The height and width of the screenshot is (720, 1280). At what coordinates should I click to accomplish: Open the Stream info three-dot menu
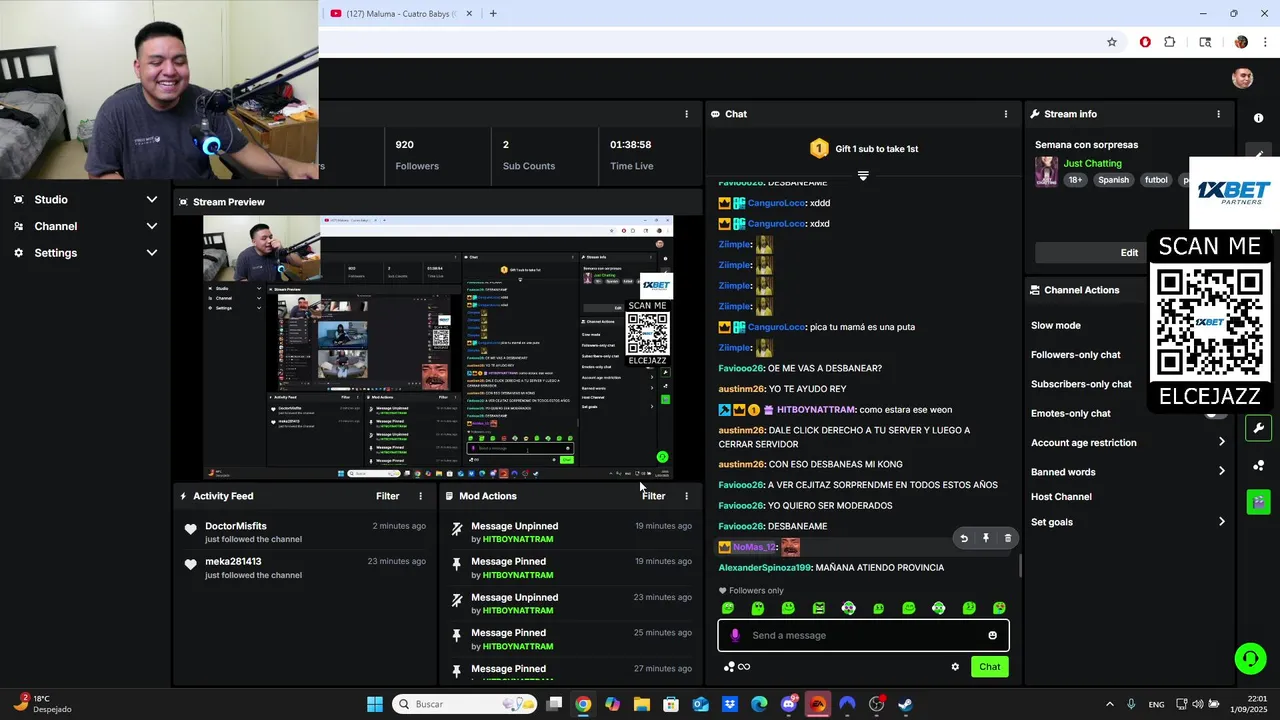point(1218,114)
